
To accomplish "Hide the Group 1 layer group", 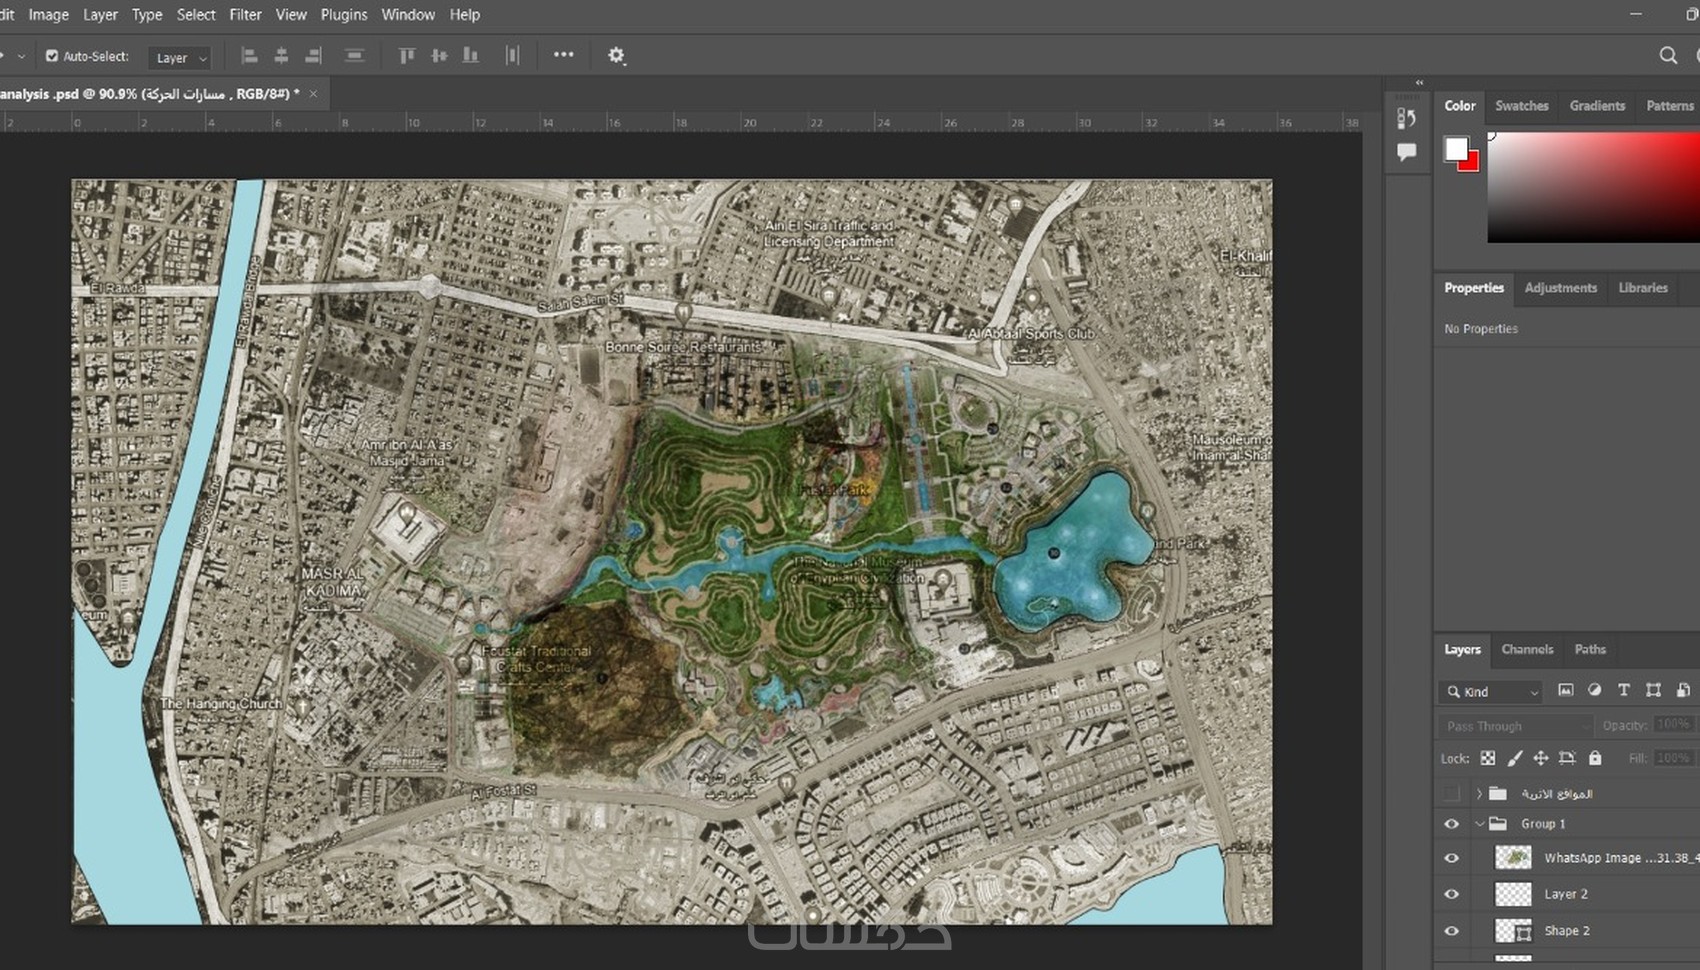I will (1452, 824).
